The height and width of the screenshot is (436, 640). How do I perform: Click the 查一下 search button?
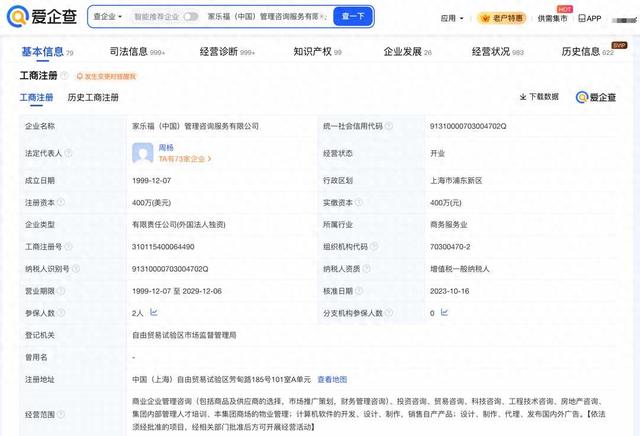coord(353,16)
